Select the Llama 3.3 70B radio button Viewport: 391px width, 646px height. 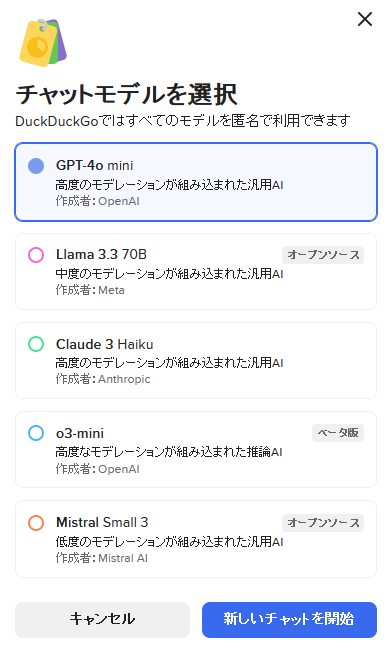[36, 255]
